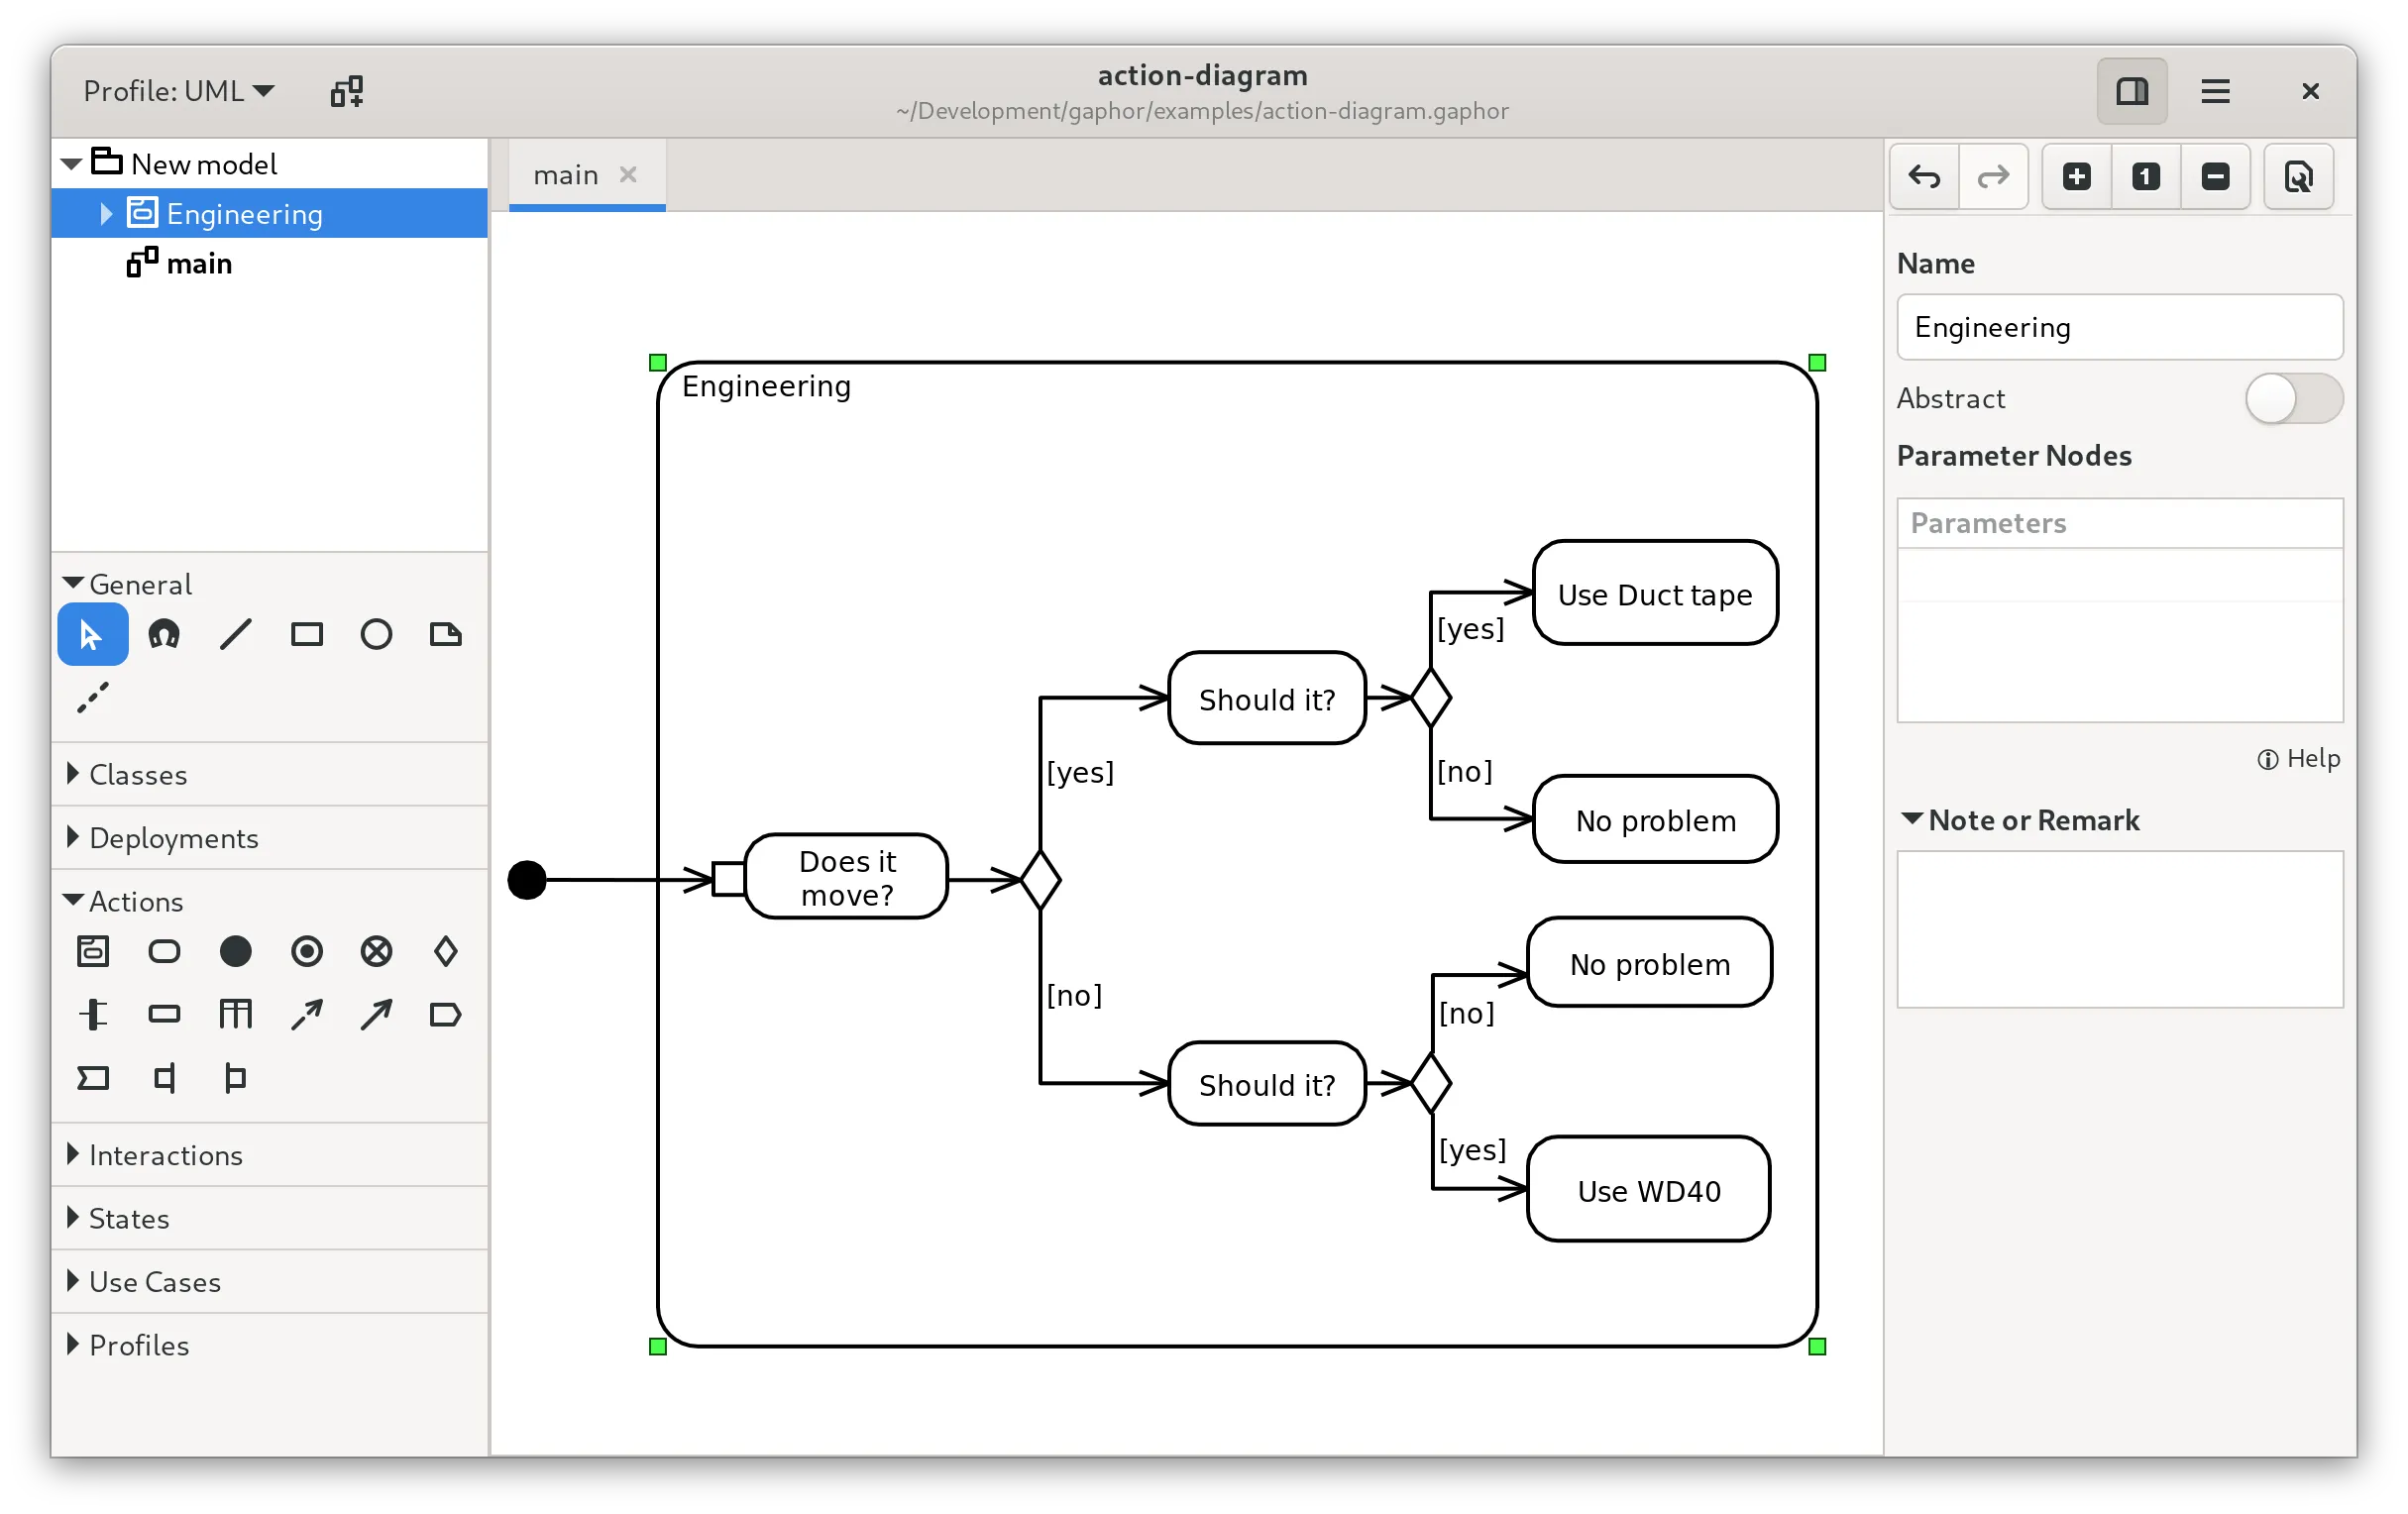Select the Initial node filled circle tool
2408x1514 pixels.
coord(235,951)
